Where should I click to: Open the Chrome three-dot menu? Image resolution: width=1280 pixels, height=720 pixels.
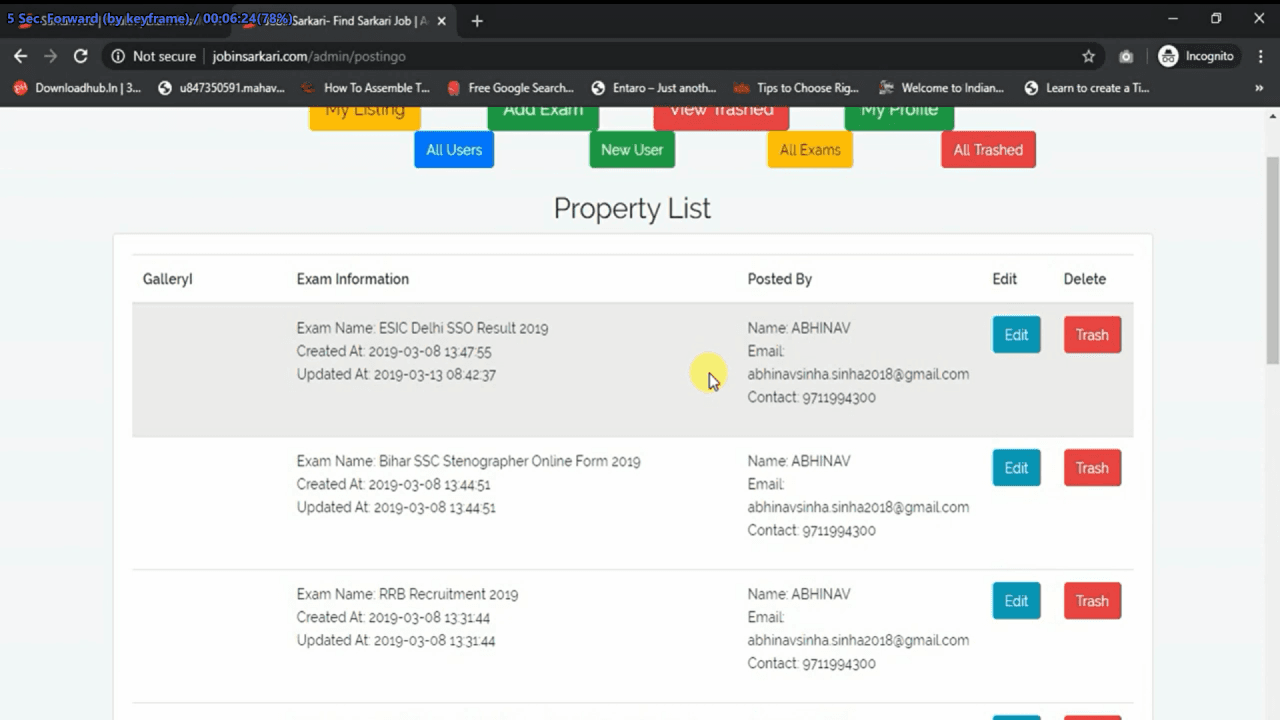[x=1259, y=56]
